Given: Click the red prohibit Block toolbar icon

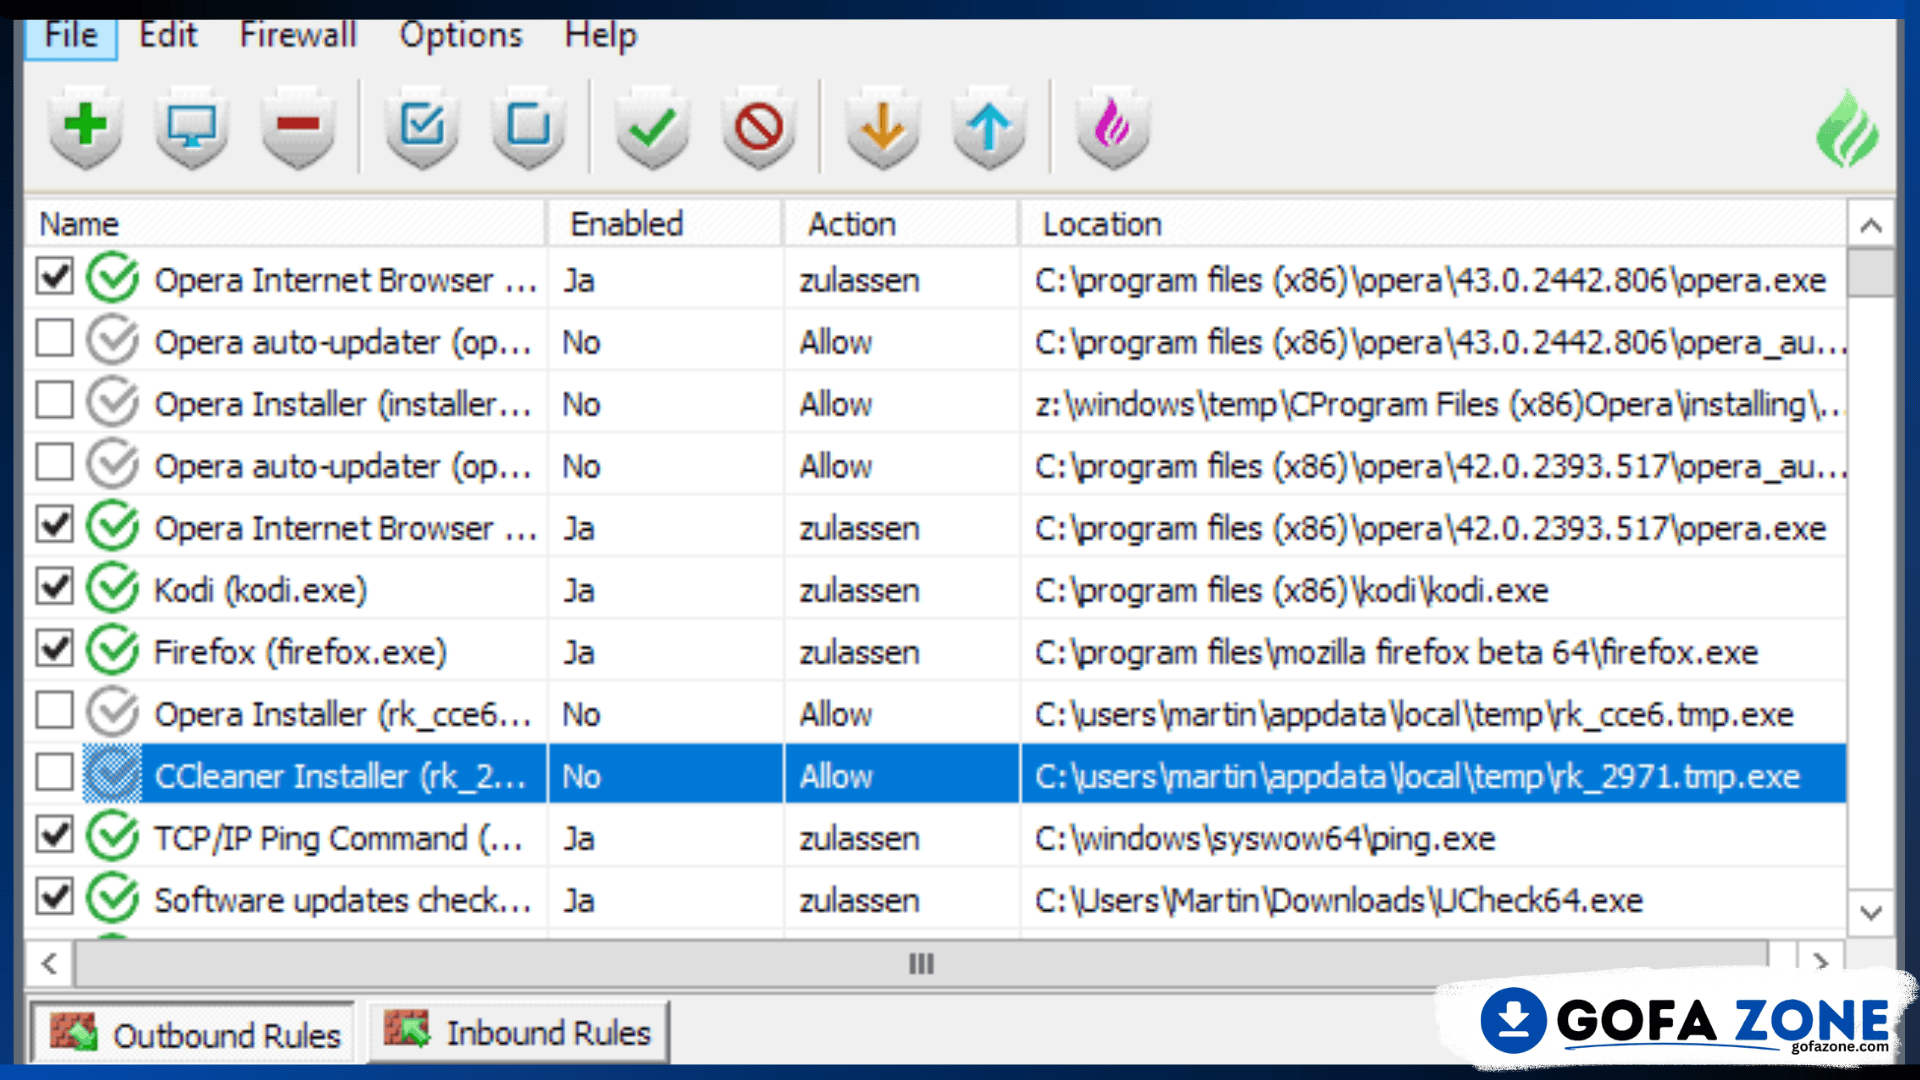Looking at the screenshot, I should coord(759,127).
